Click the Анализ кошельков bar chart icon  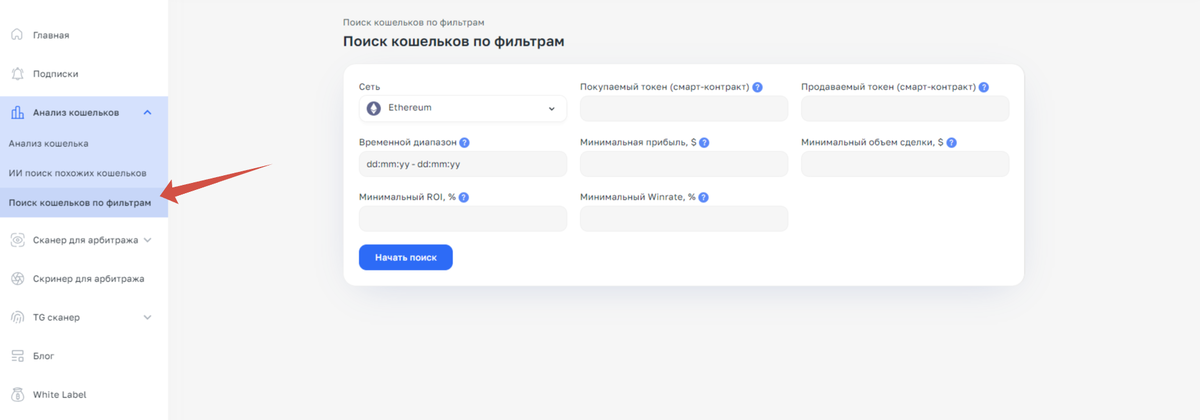[x=17, y=112]
